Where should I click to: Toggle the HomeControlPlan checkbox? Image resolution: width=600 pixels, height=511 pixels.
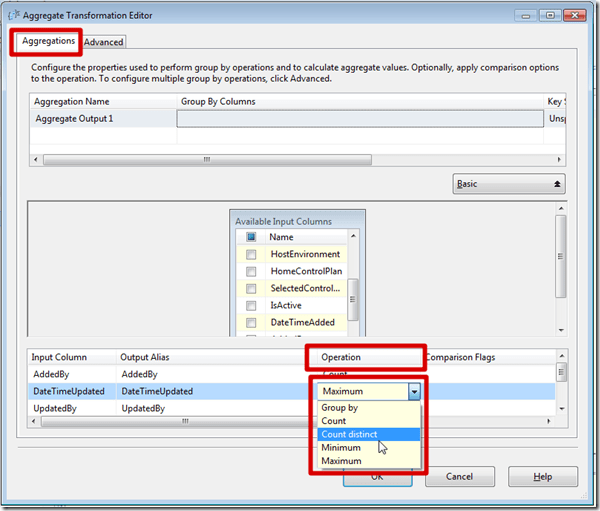pyautogui.click(x=251, y=271)
